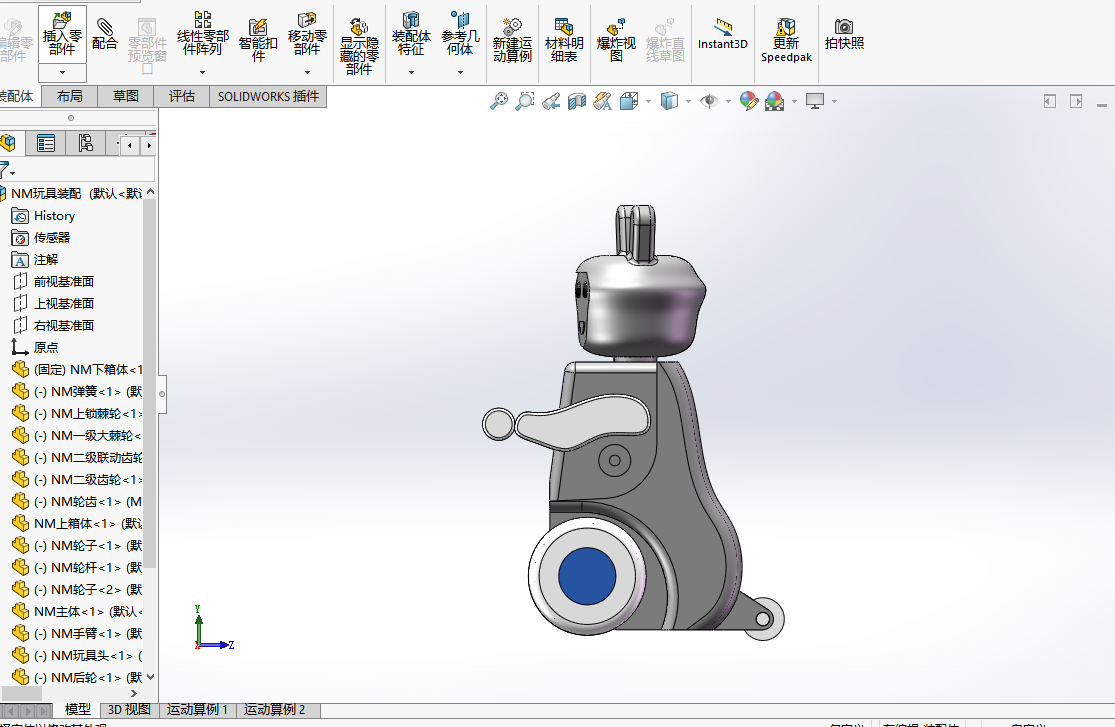The image size is (1115, 727).
Task: Open Insert Components dropdown arrow
Action: (x=62, y=73)
